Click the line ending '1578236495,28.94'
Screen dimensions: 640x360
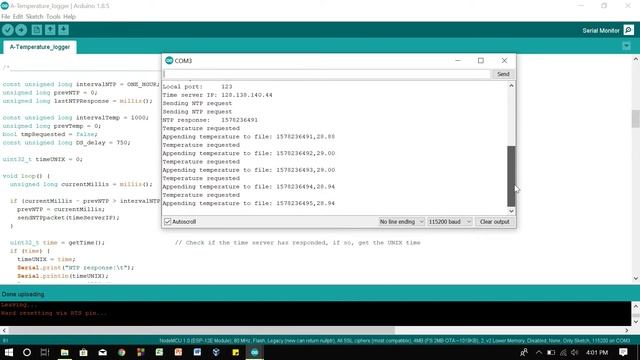249,203
